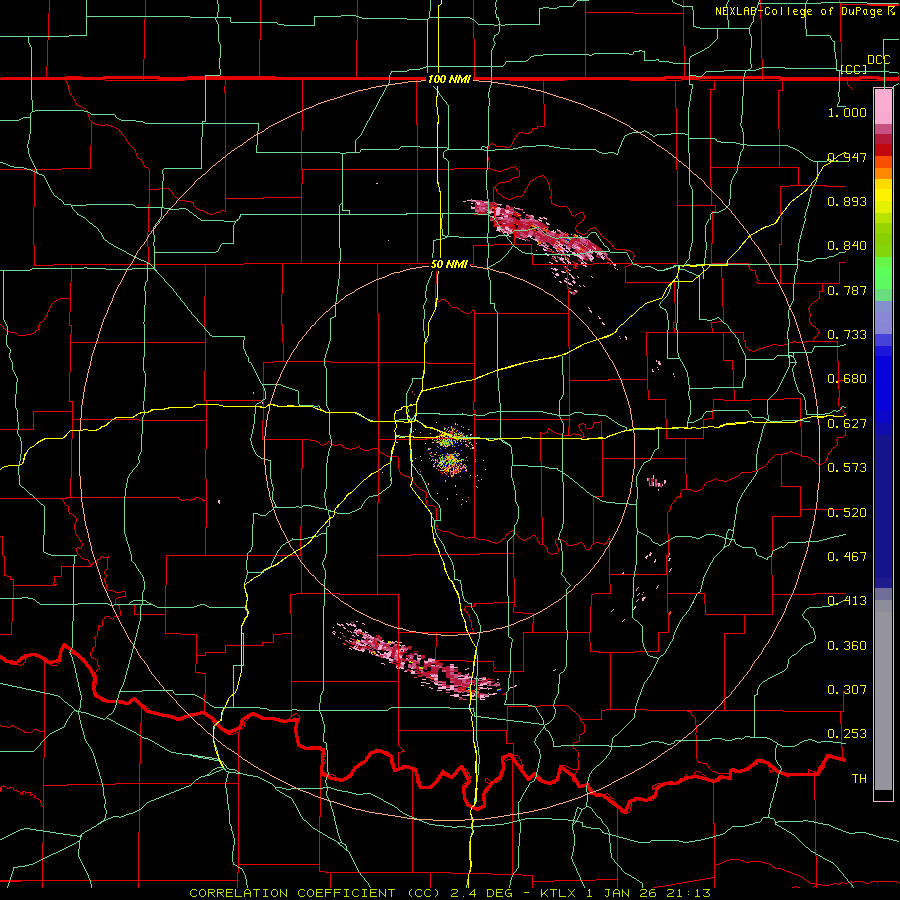Select the 0.787 scale value
The width and height of the screenshot is (900, 900).
pyautogui.click(x=847, y=290)
